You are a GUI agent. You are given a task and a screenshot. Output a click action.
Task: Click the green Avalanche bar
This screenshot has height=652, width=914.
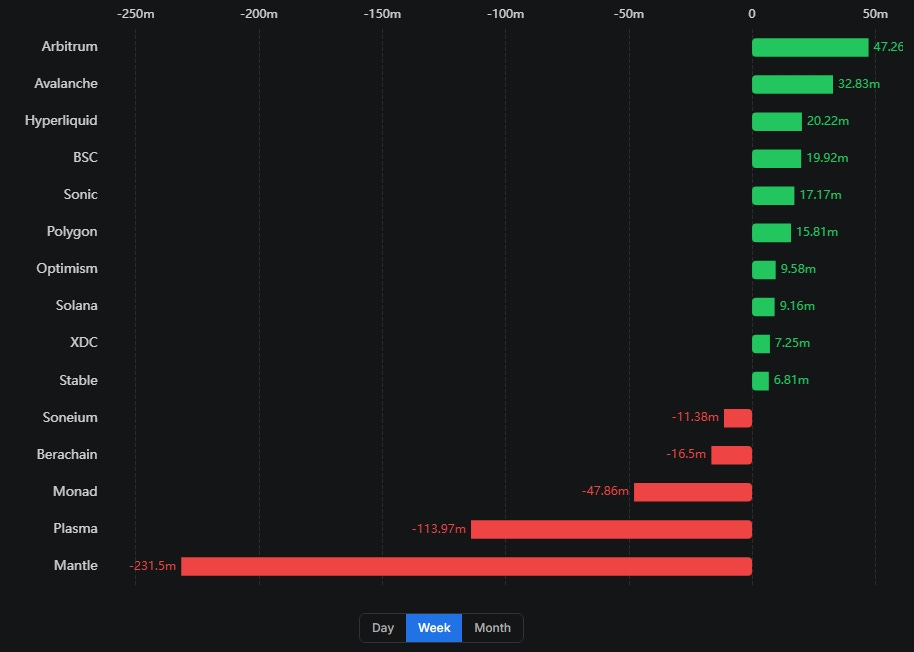(792, 84)
